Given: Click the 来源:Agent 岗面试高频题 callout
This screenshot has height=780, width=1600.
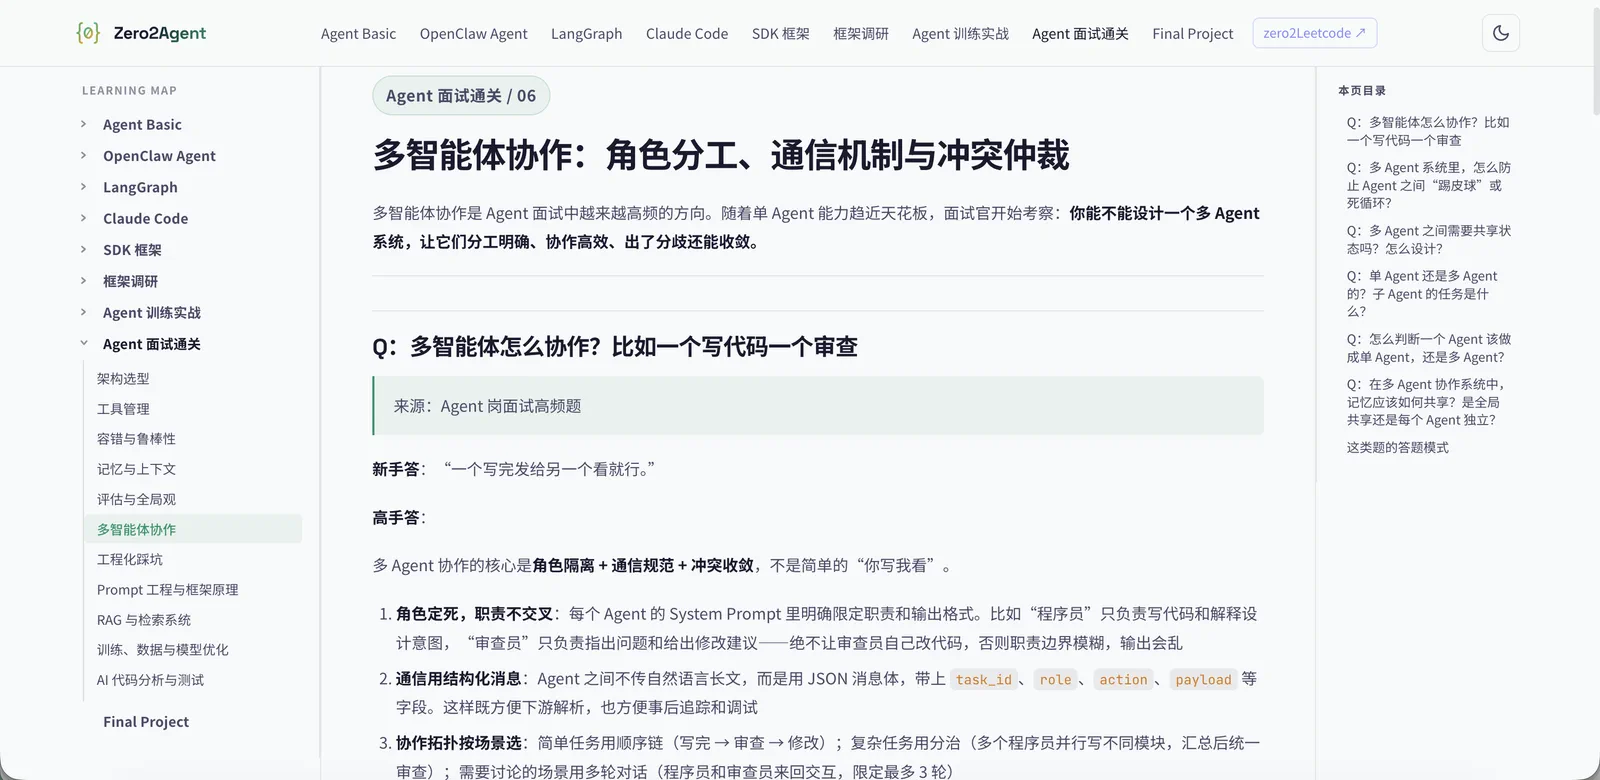Looking at the screenshot, I should (818, 406).
